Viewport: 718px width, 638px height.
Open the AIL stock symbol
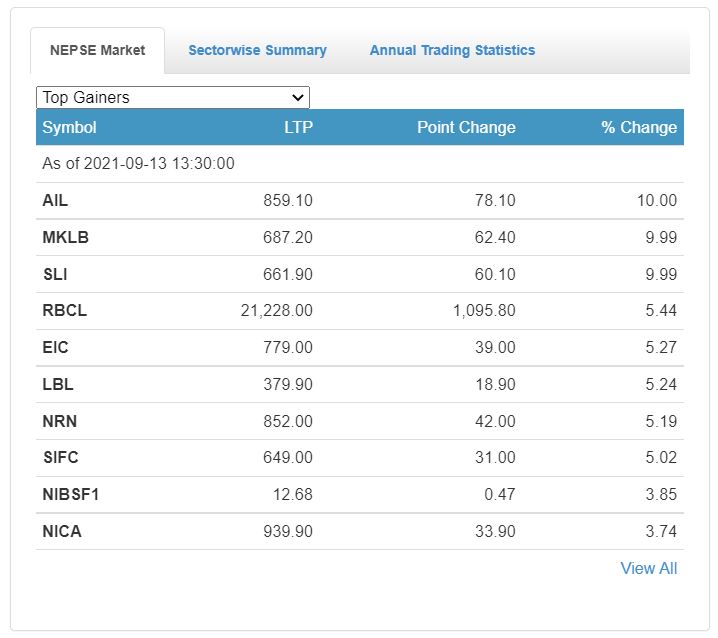pyautogui.click(x=55, y=200)
